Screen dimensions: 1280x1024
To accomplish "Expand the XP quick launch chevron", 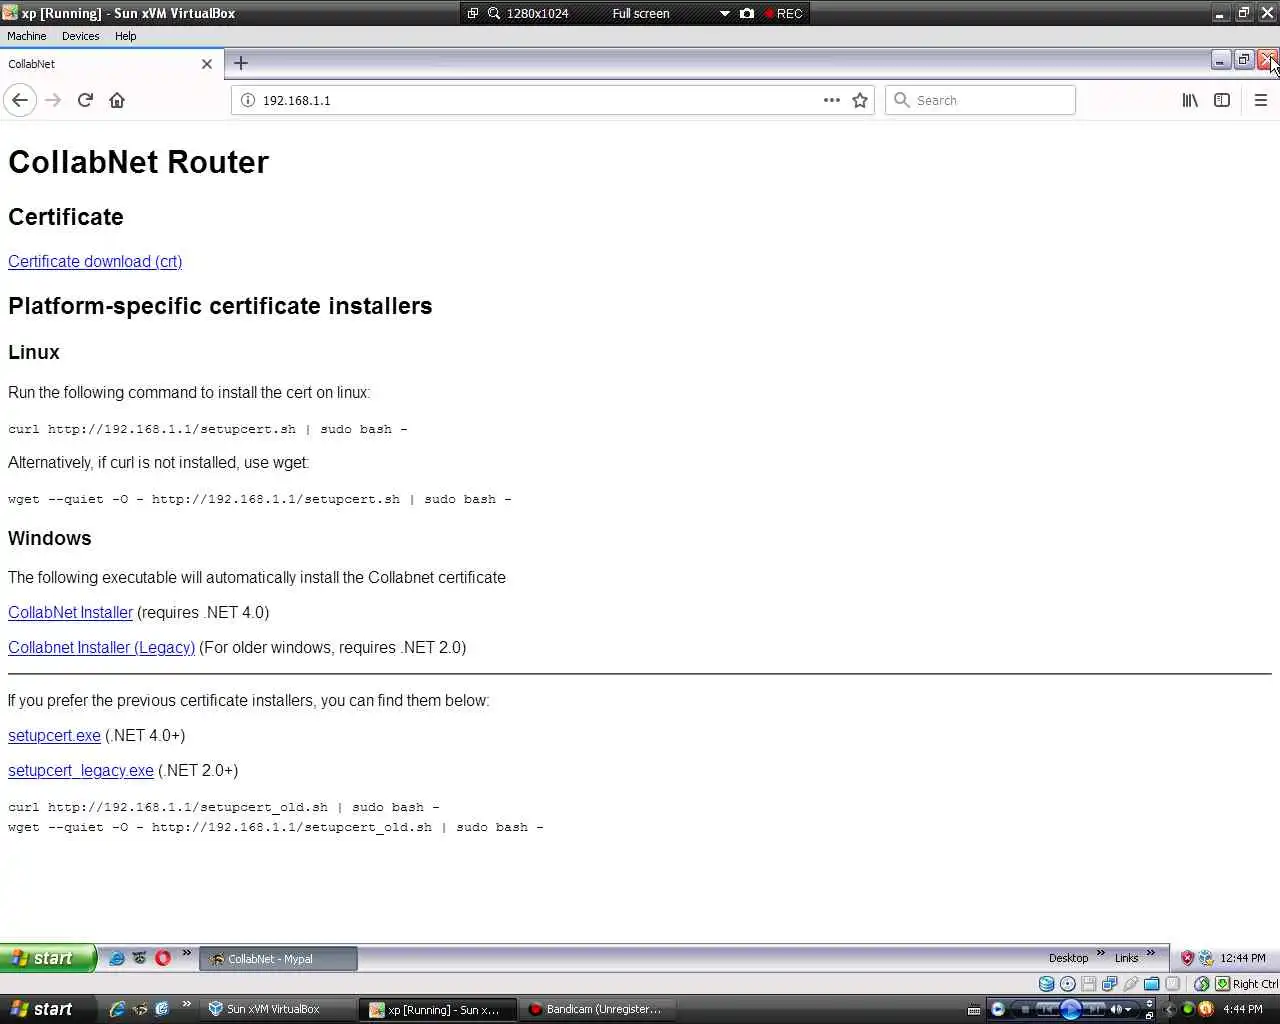I will pos(186,953).
